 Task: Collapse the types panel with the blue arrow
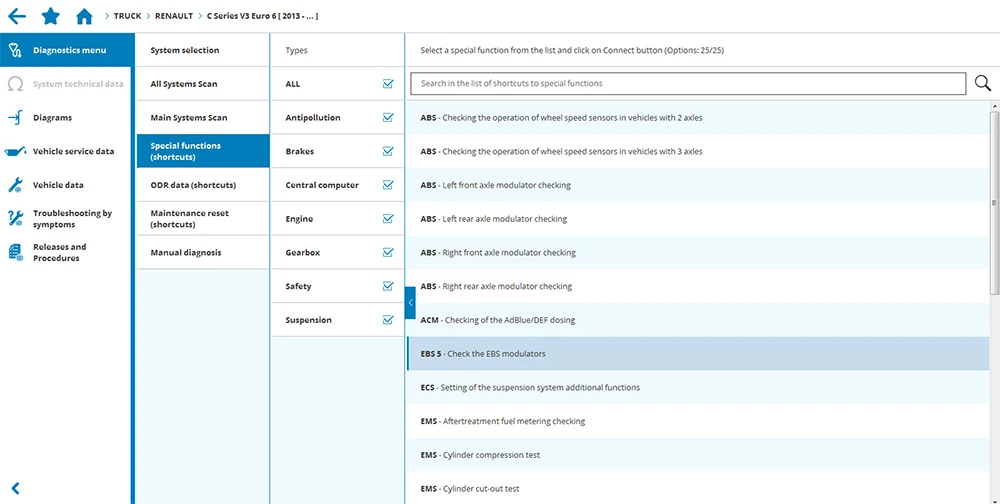coord(410,302)
